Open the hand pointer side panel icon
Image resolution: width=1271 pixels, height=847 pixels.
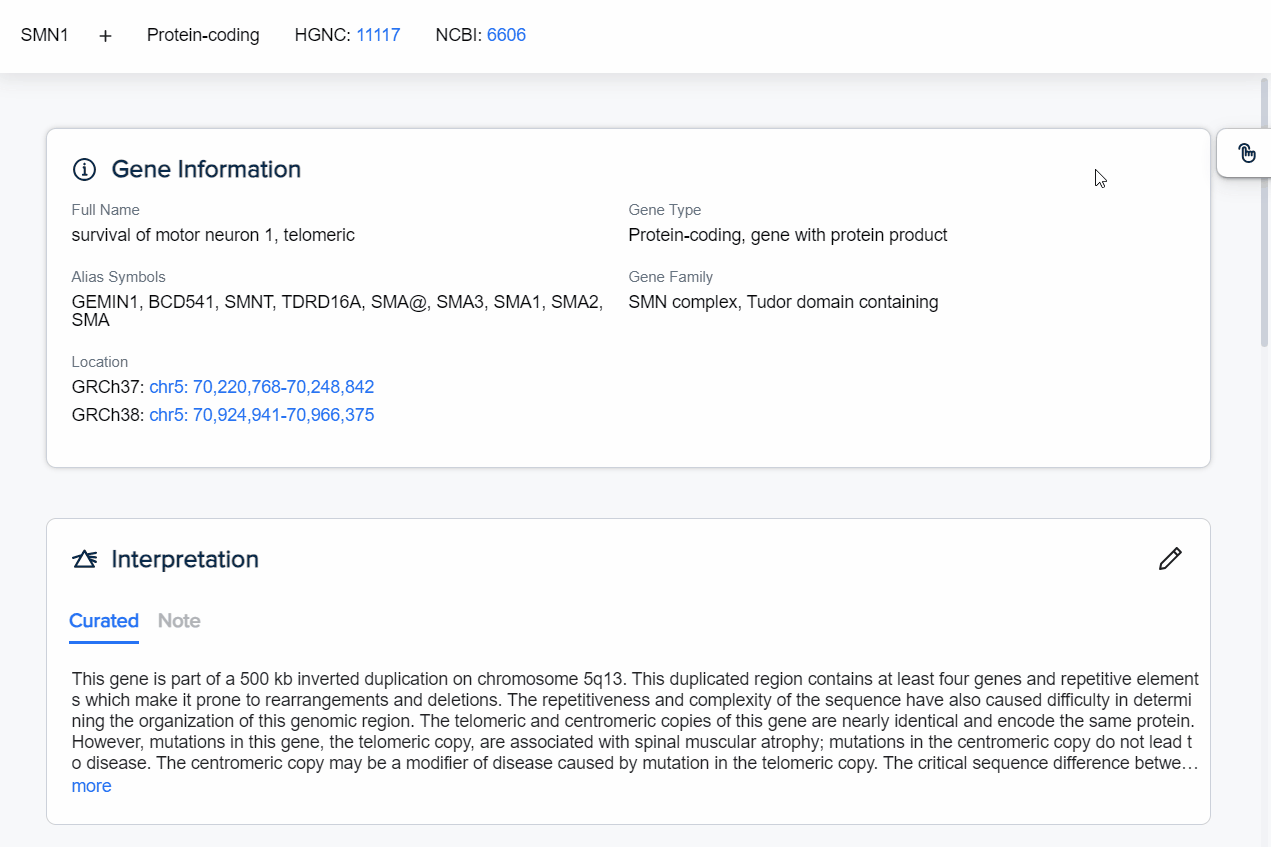pos(1246,153)
